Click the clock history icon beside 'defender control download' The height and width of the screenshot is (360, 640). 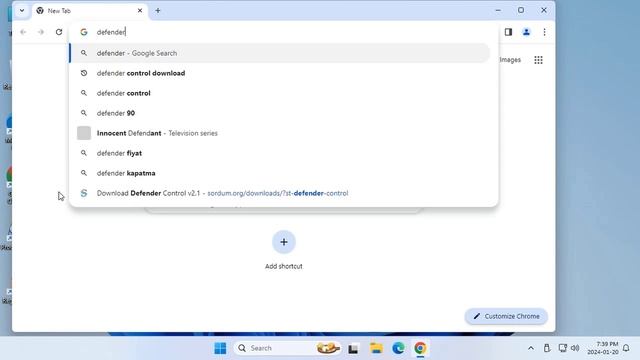coord(84,73)
